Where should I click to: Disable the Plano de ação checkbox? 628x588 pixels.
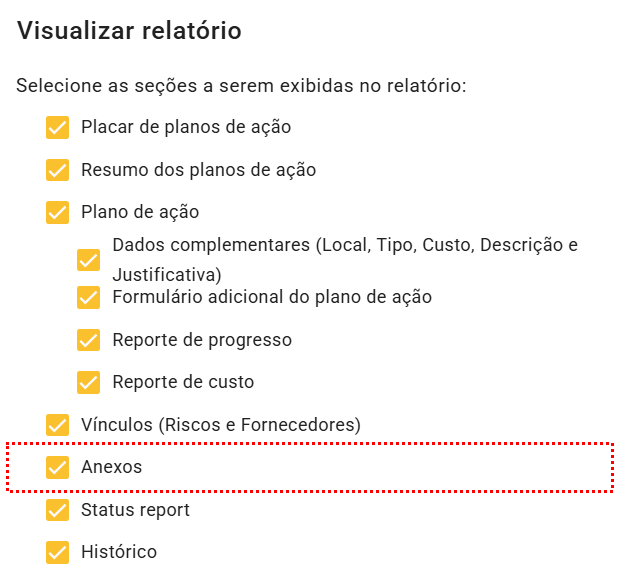(58, 213)
